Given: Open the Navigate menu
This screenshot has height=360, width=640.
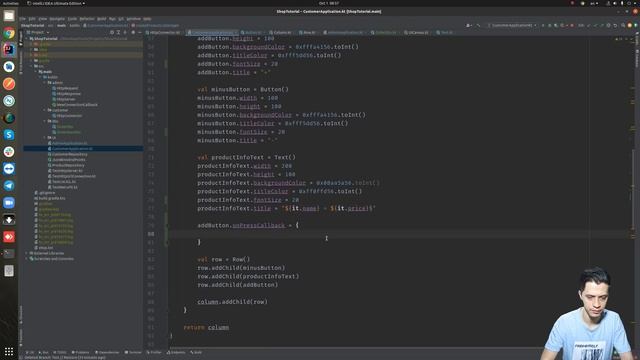Looking at the screenshot, I should 57,19.
